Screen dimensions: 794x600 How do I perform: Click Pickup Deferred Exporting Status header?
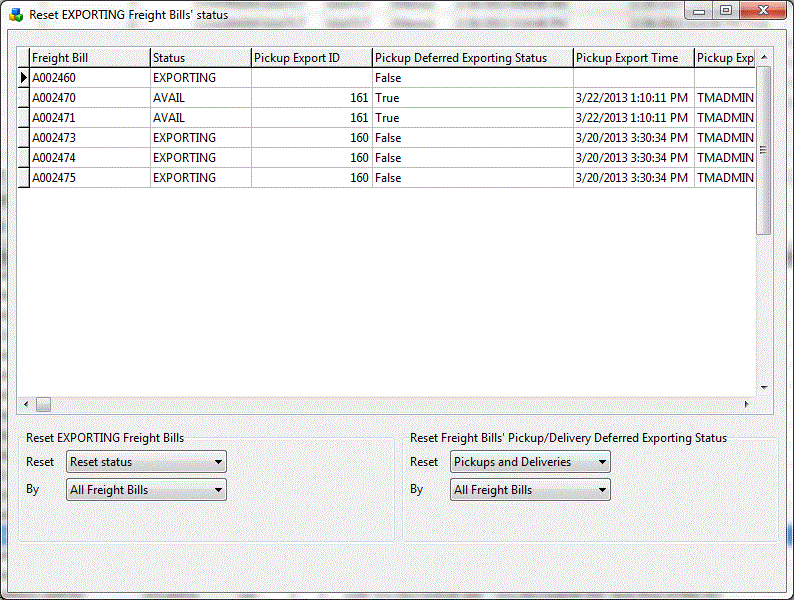[472, 58]
